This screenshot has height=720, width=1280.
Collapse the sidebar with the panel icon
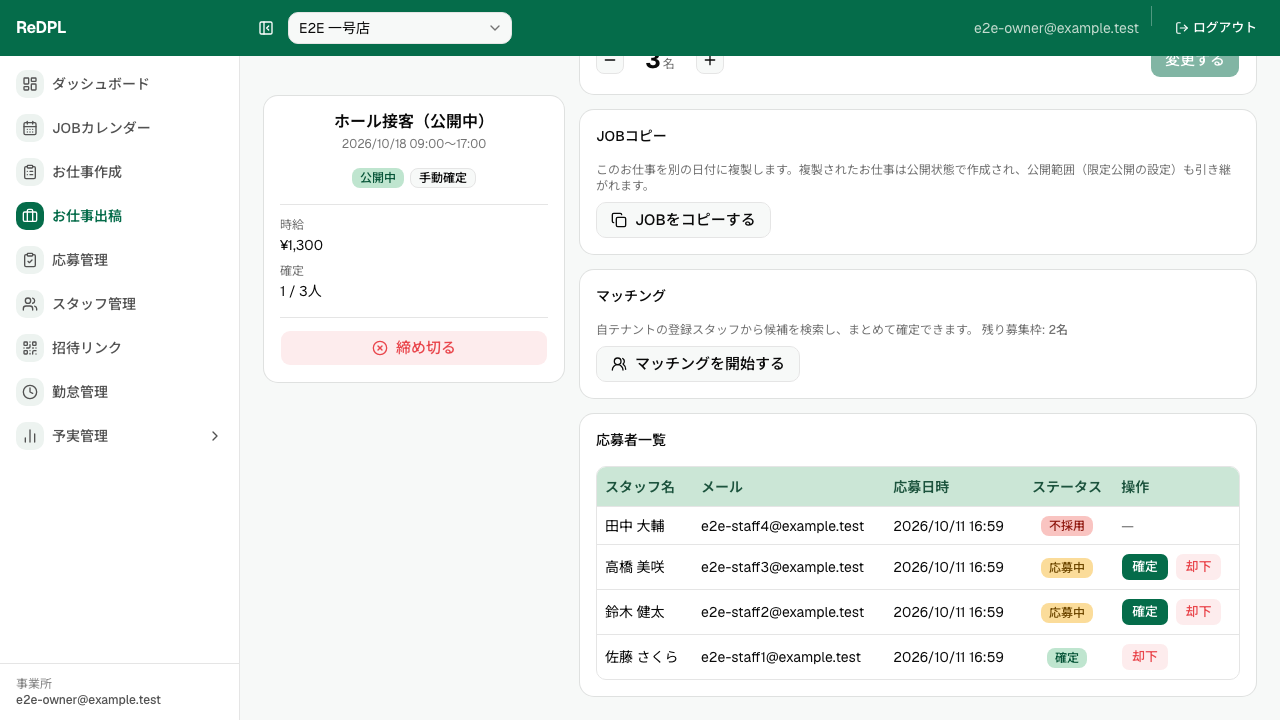pos(266,28)
